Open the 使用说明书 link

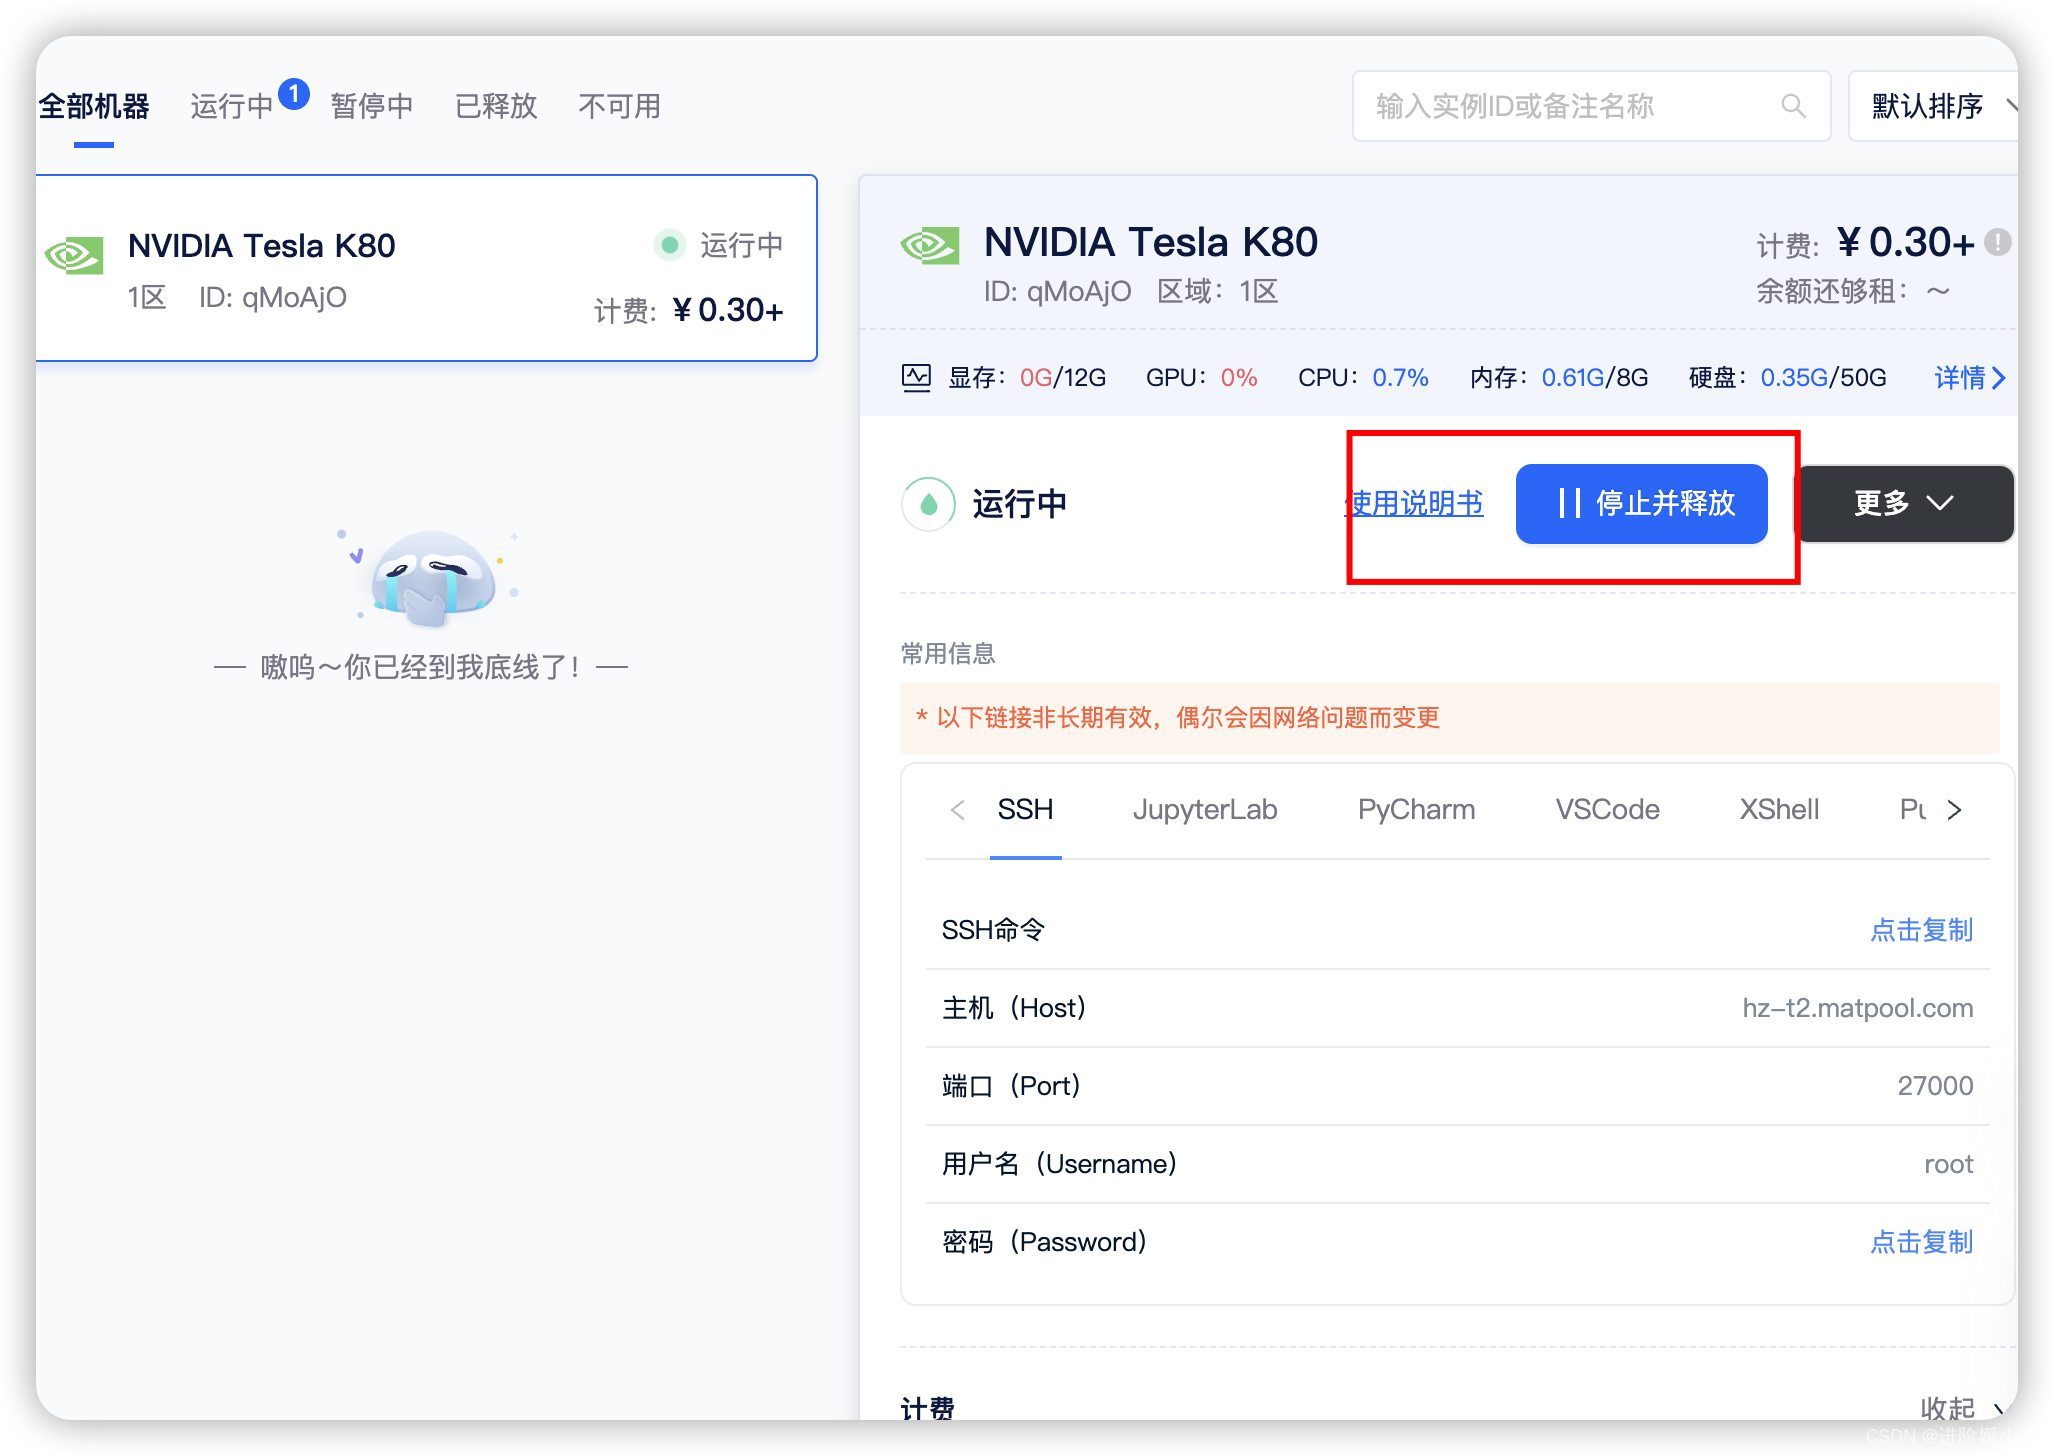pyautogui.click(x=1414, y=503)
